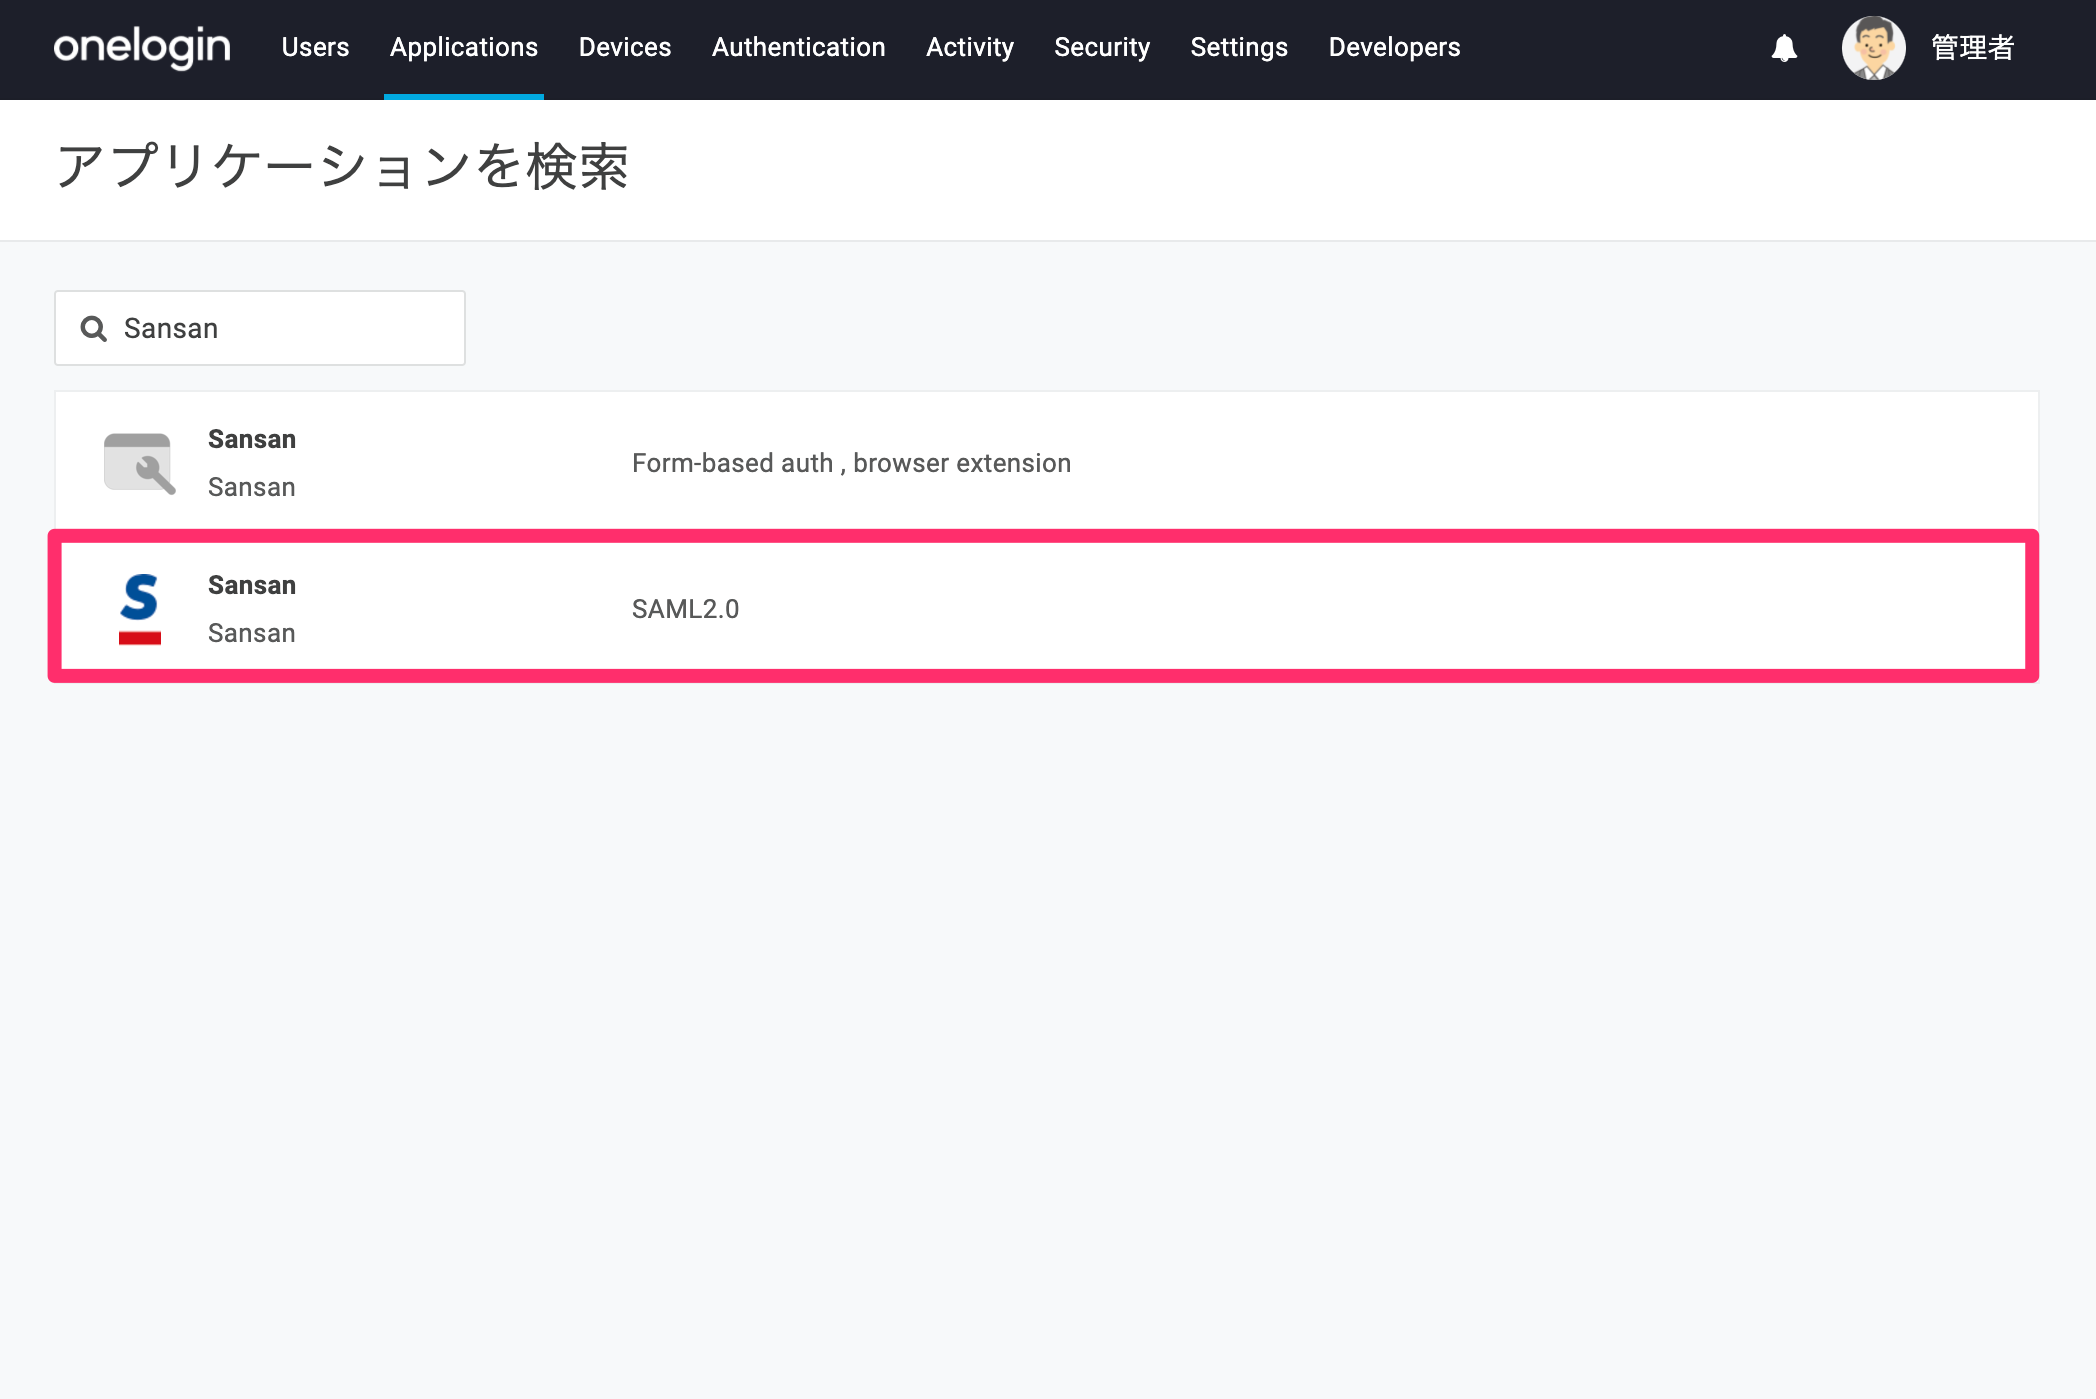Click the 'Form-based auth , browser extension' text
Viewport: 2096px width, 1399px height.
[x=851, y=463]
